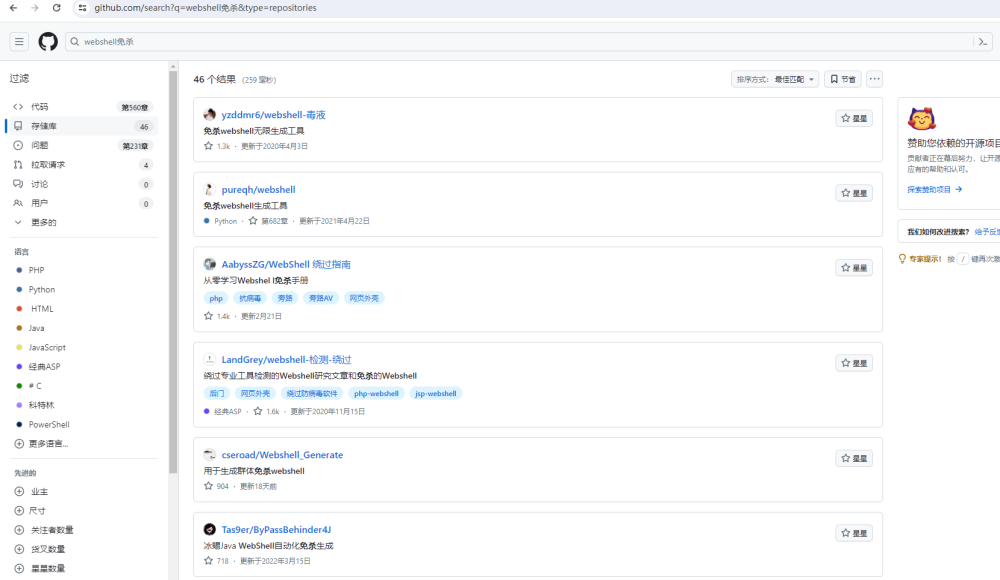The height and width of the screenshot is (580, 1000).
Task: Click the 抗病毒 topic tag
Action: 250,298
